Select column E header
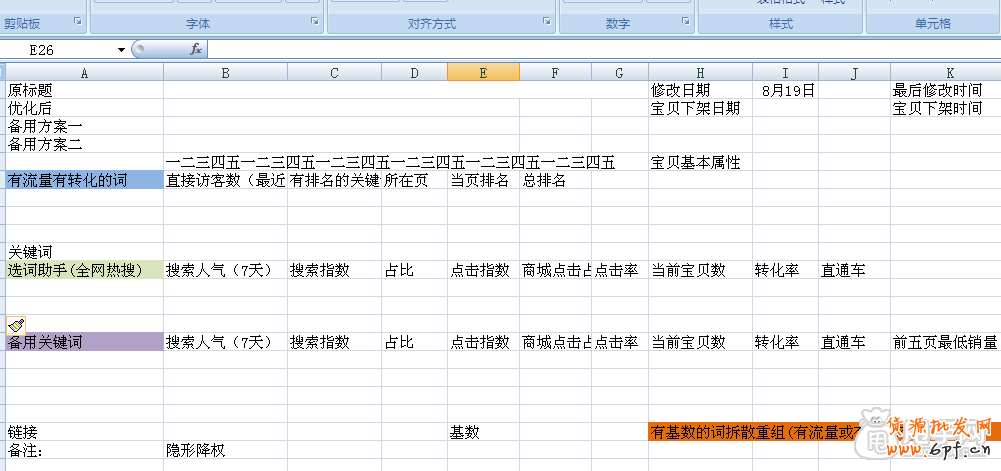Viewport: 1001px width, 471px height. [483, 72]
